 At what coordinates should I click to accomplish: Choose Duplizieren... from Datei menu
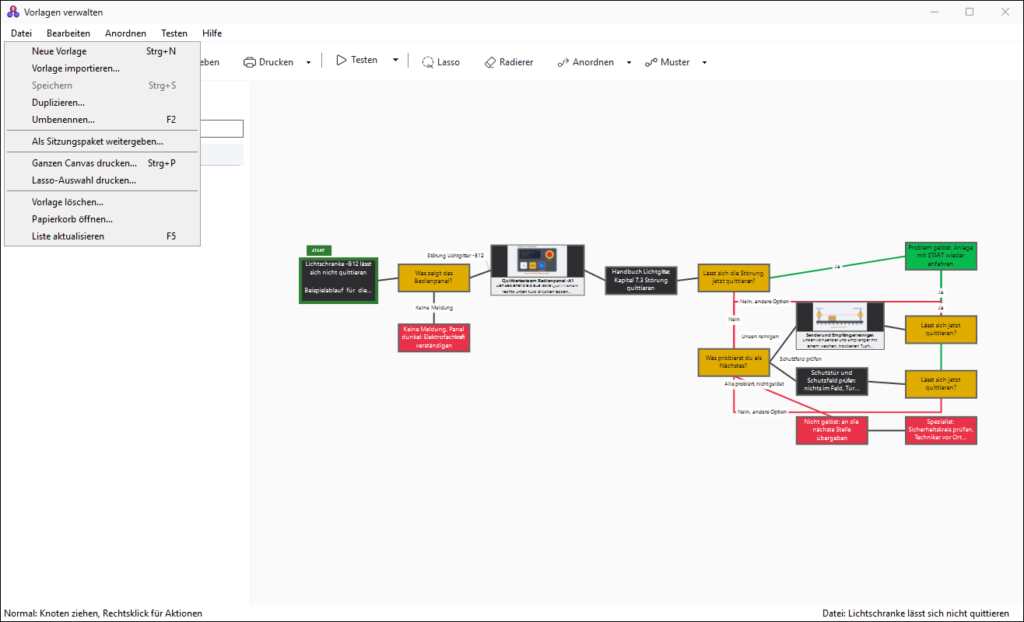[103, 103]
